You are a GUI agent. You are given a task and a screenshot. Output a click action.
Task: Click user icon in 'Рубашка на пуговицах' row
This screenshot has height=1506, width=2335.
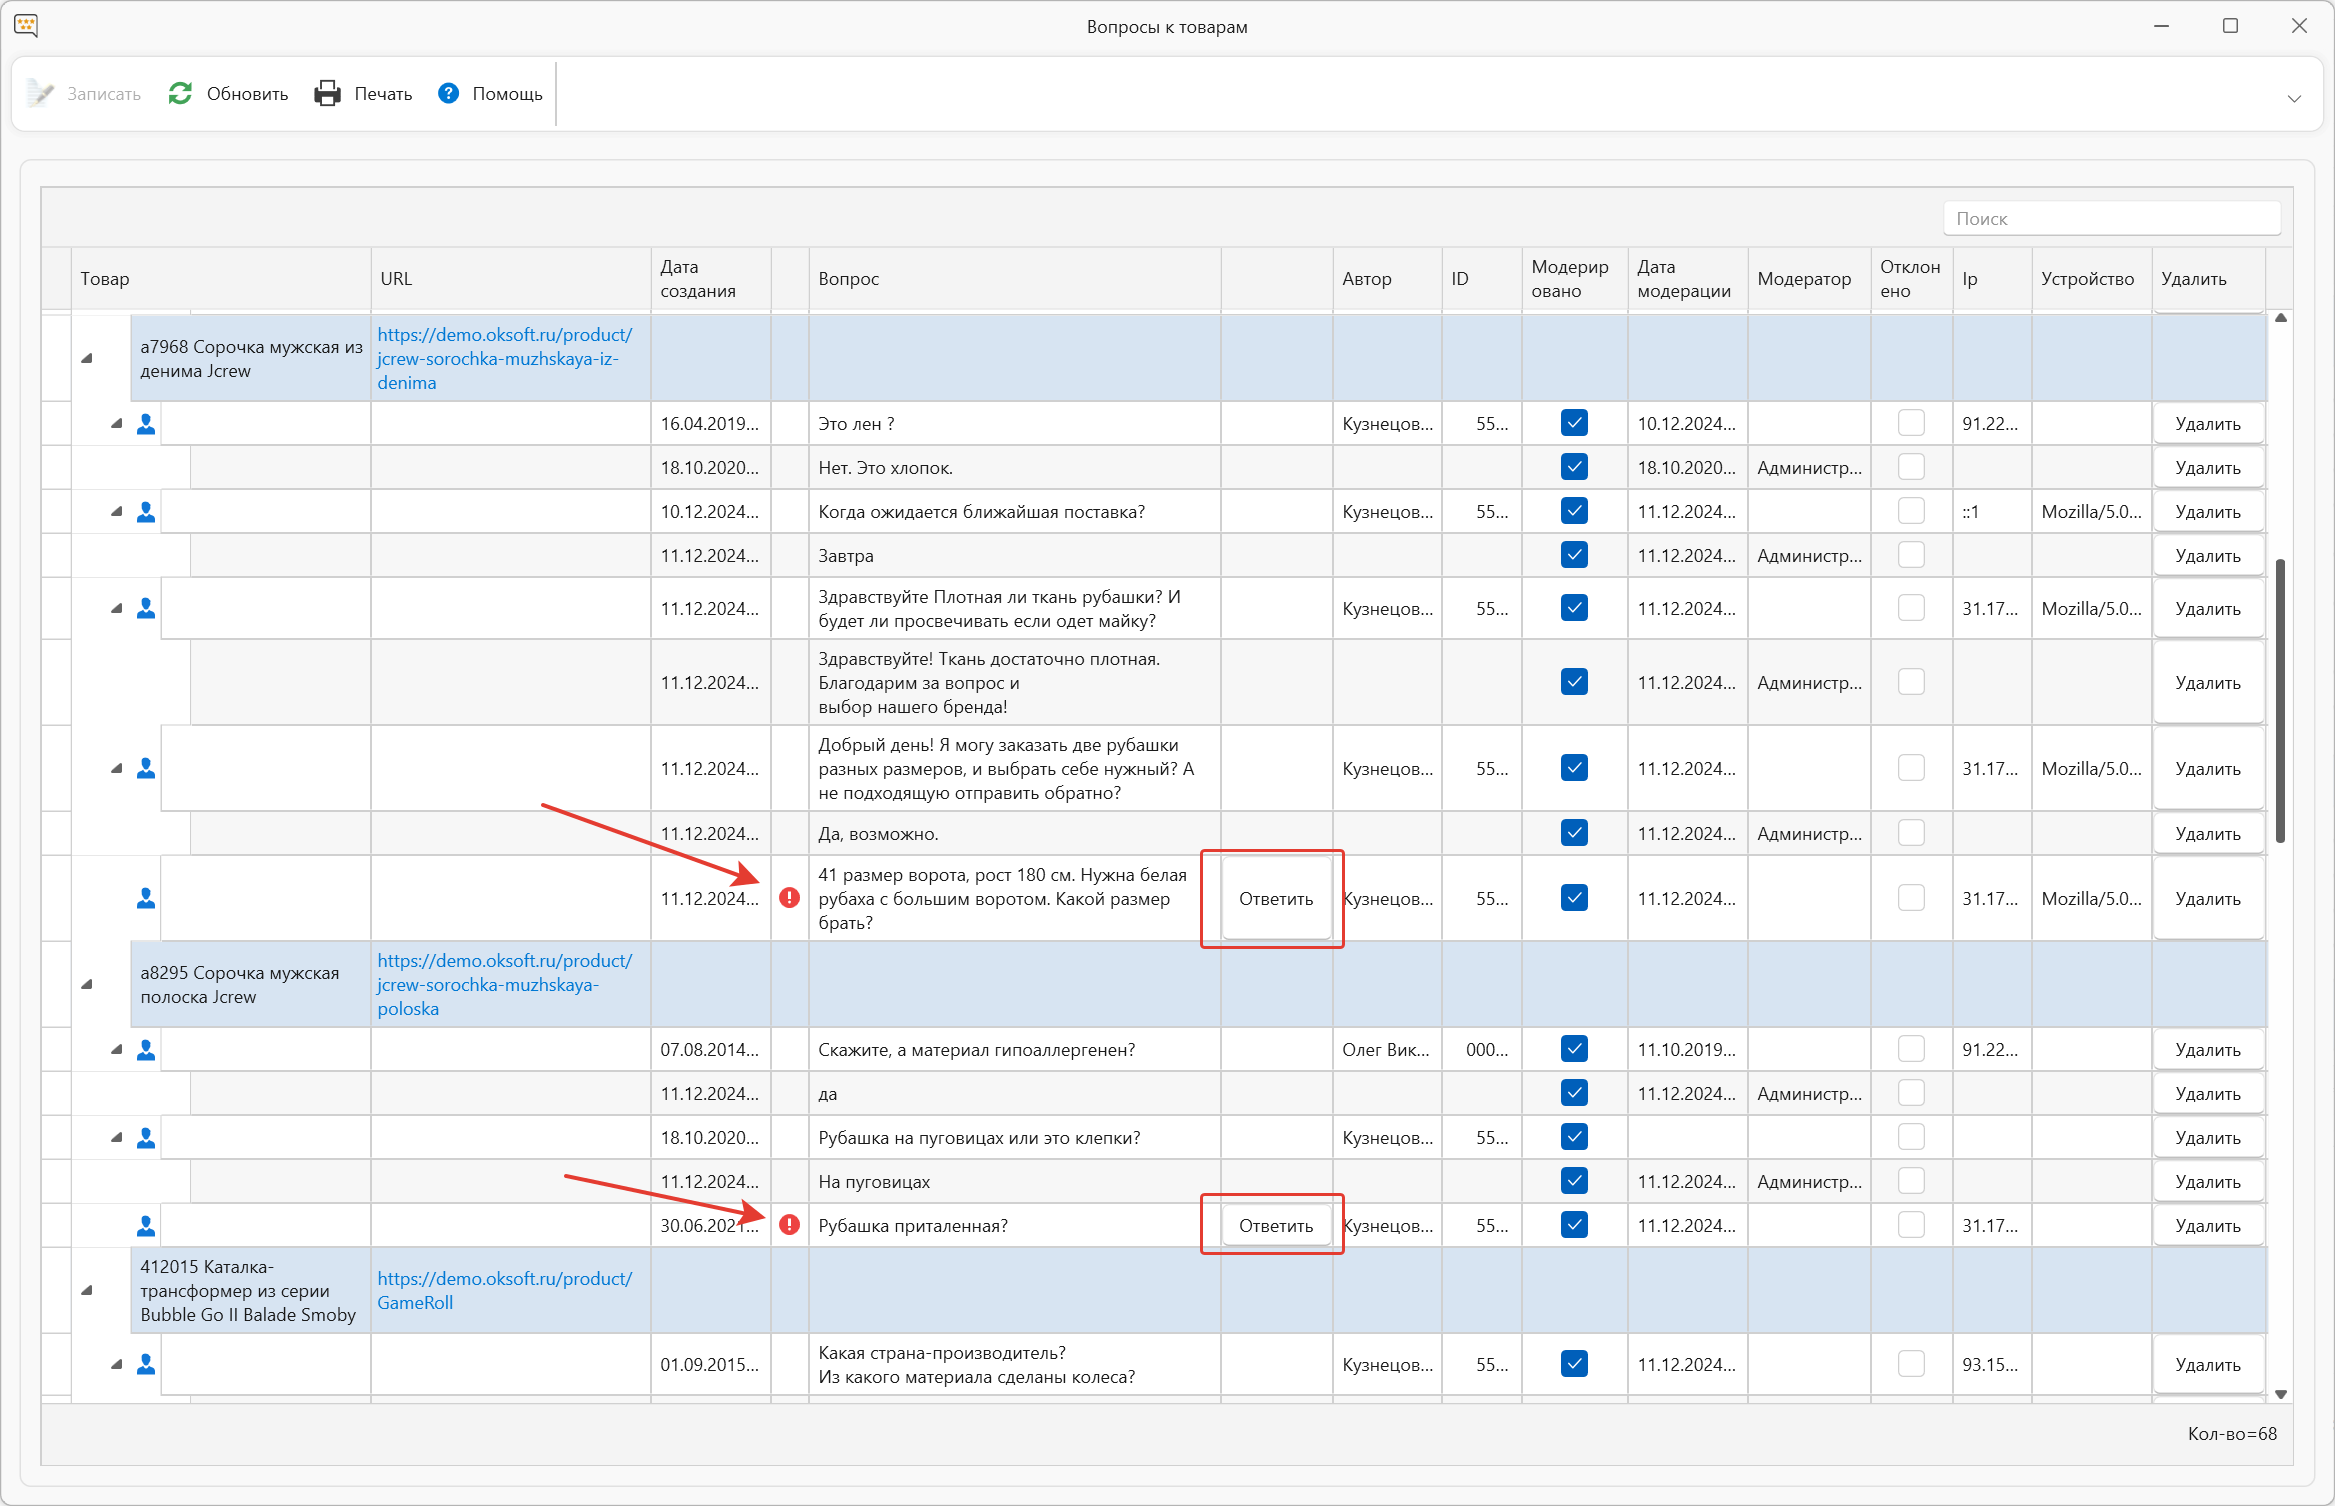click(146, 1138)
